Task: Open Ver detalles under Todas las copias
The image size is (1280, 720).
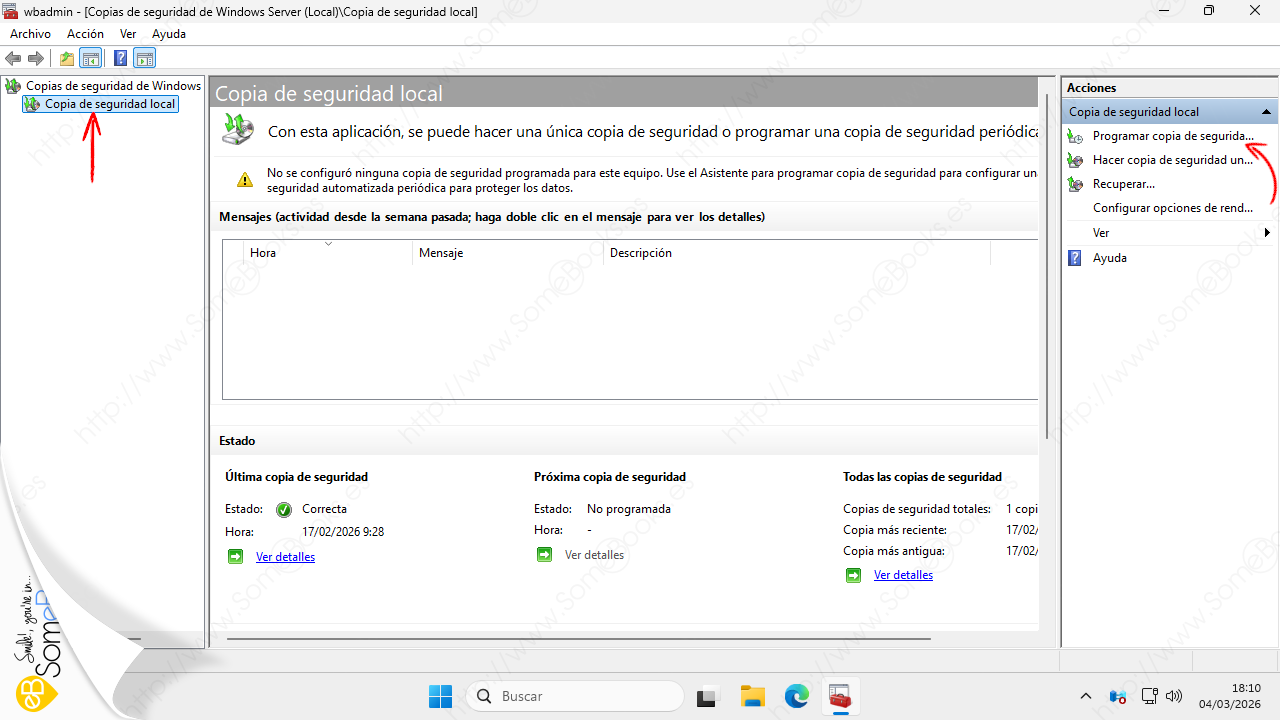Action: point(903,575)
